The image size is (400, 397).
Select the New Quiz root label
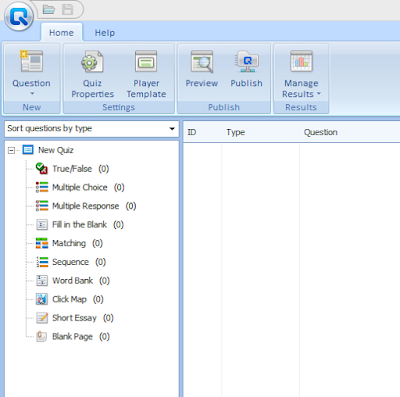[56, 150]
